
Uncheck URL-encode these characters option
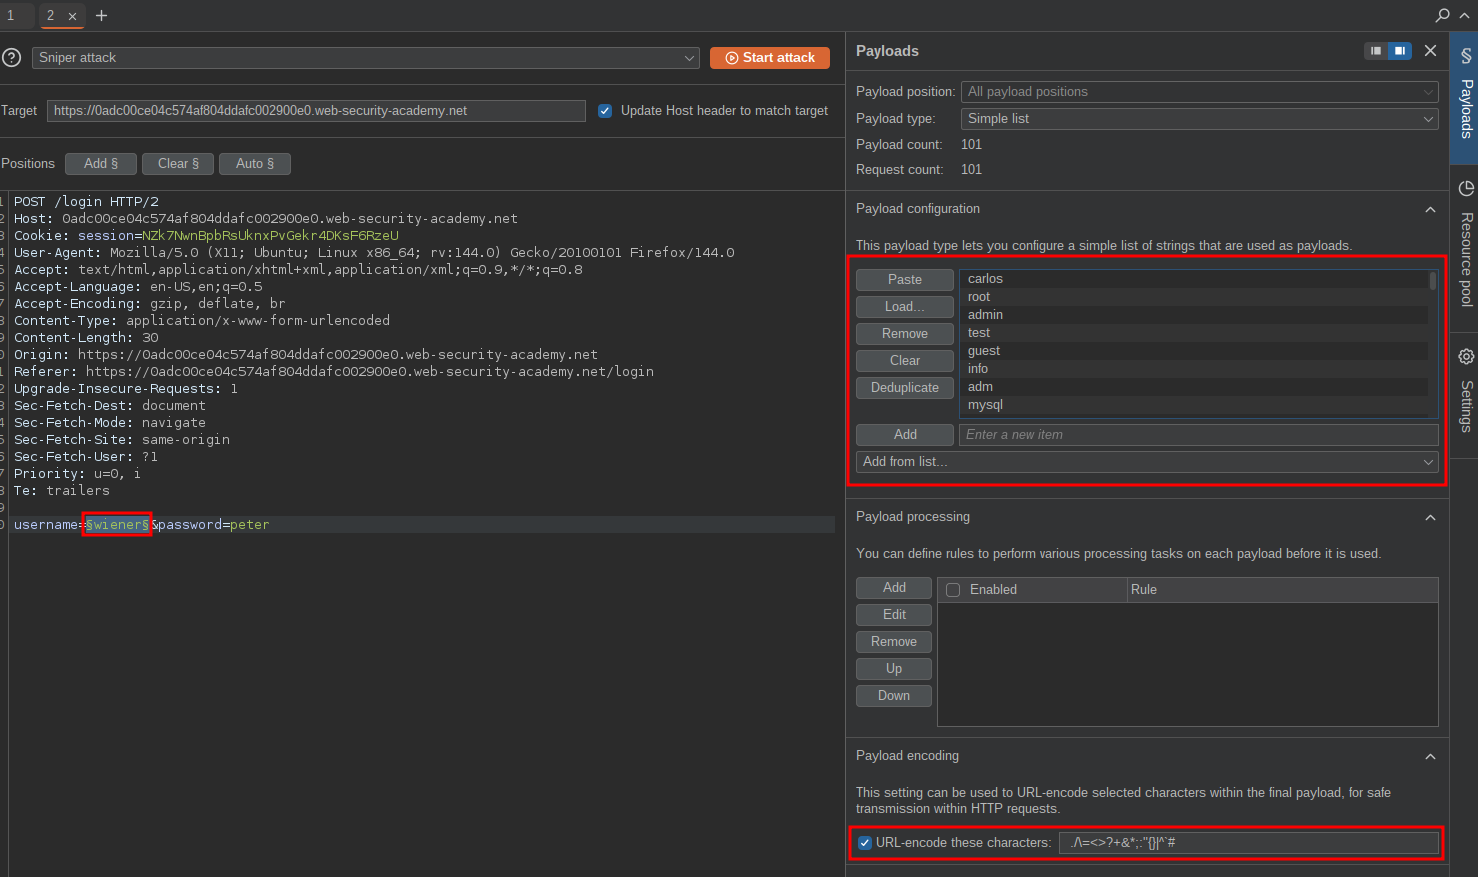point(865,843)
